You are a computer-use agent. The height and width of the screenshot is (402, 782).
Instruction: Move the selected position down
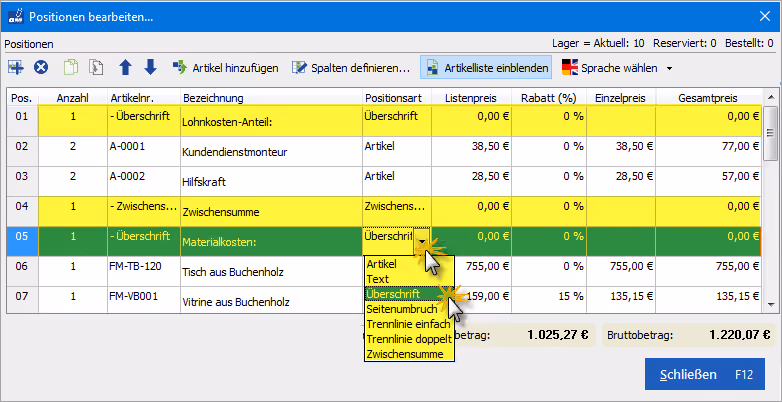pyautogui.click(x=150, y=67)
